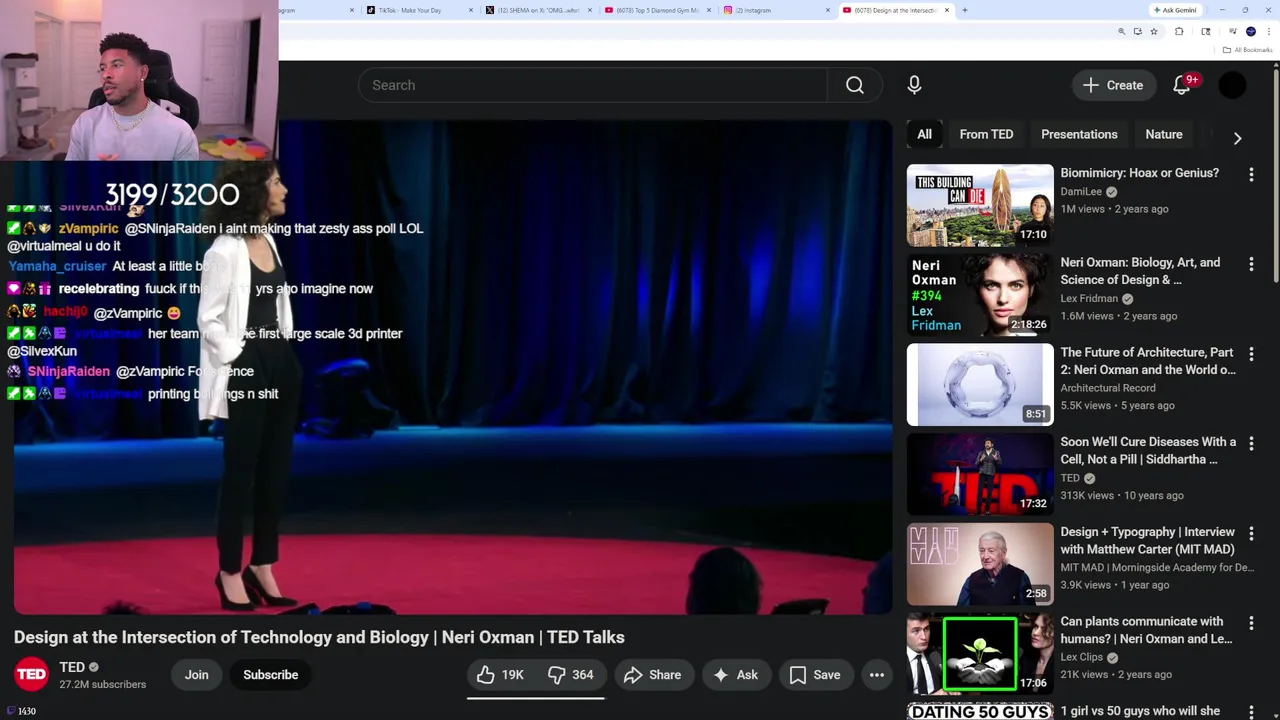Click Lex Fridman channel name
This screenshot has width=1280, height=720.
click(x=1089, y=298)
